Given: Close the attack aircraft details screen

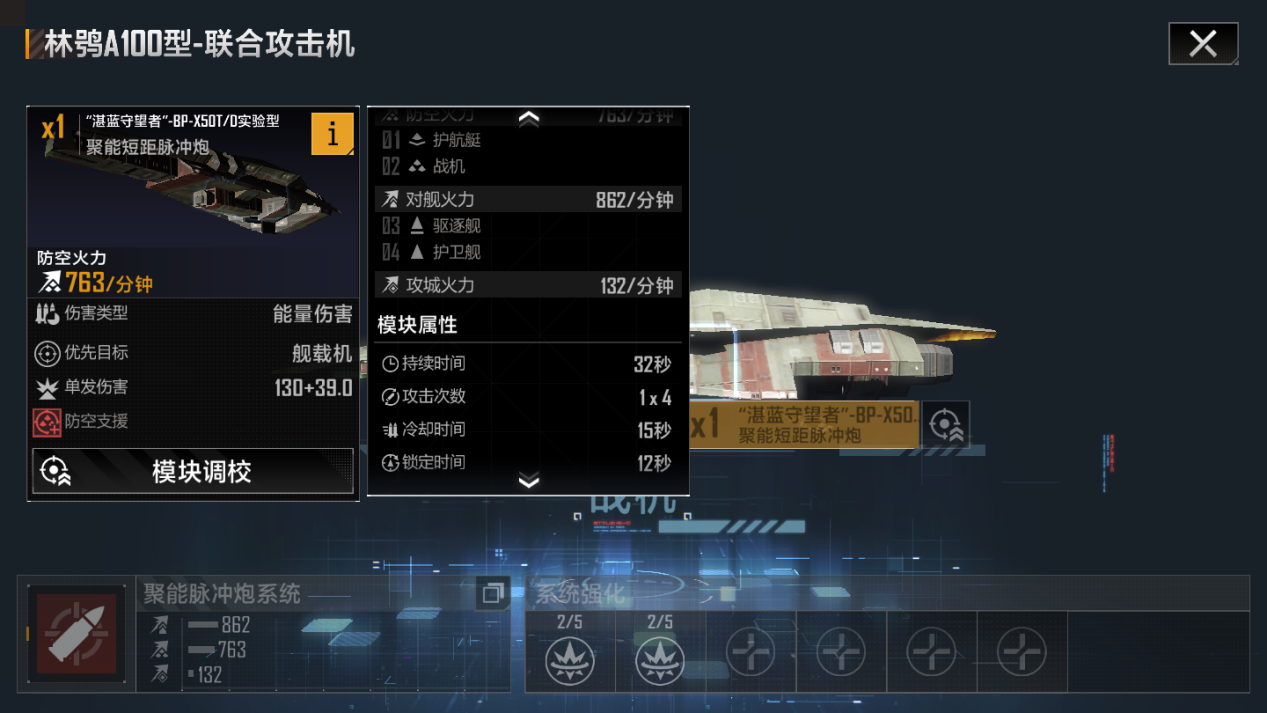Looking at the screenshot, I should coord(1203,43).
